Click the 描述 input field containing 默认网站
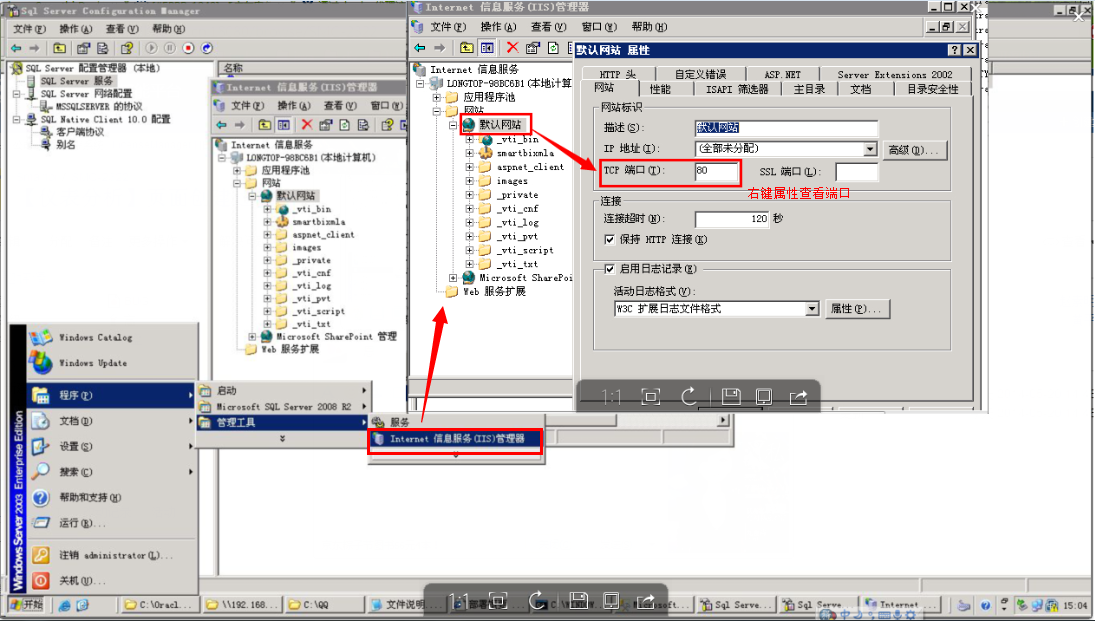 pyautogui.click(x=786, y=128)
